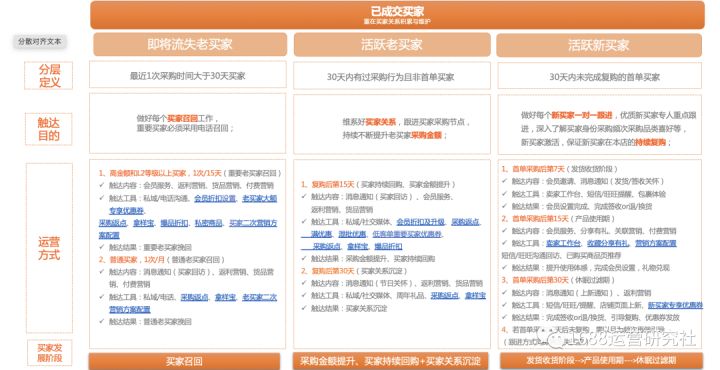Screen dimensions: 720x370
Task: Click the 已成交买家 top banner
Action: pyautogui.click(x=397, y=15)
